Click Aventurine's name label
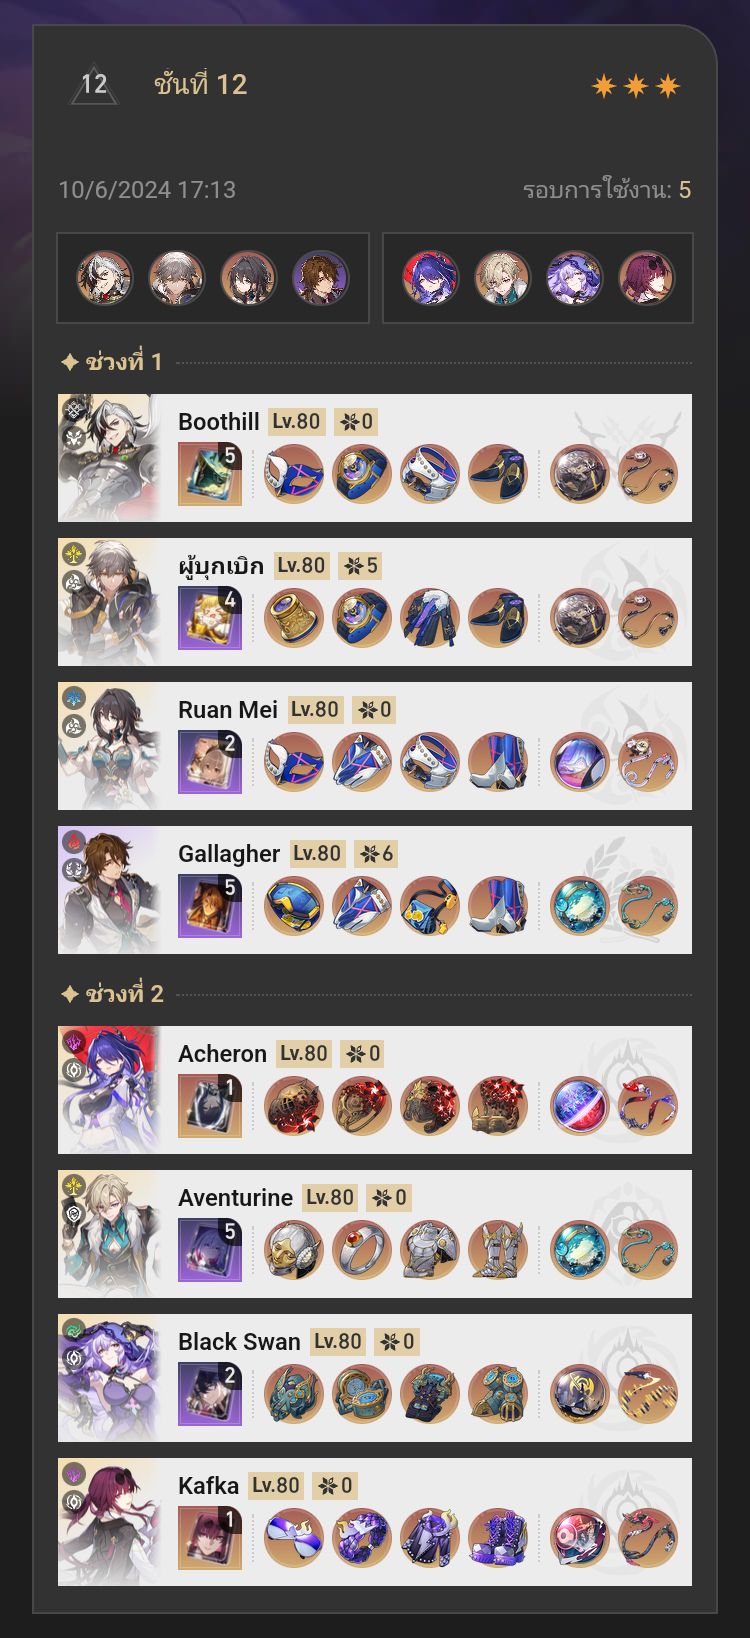The height and width of the screenshot is (1638, 750). tap(235, 1198)
